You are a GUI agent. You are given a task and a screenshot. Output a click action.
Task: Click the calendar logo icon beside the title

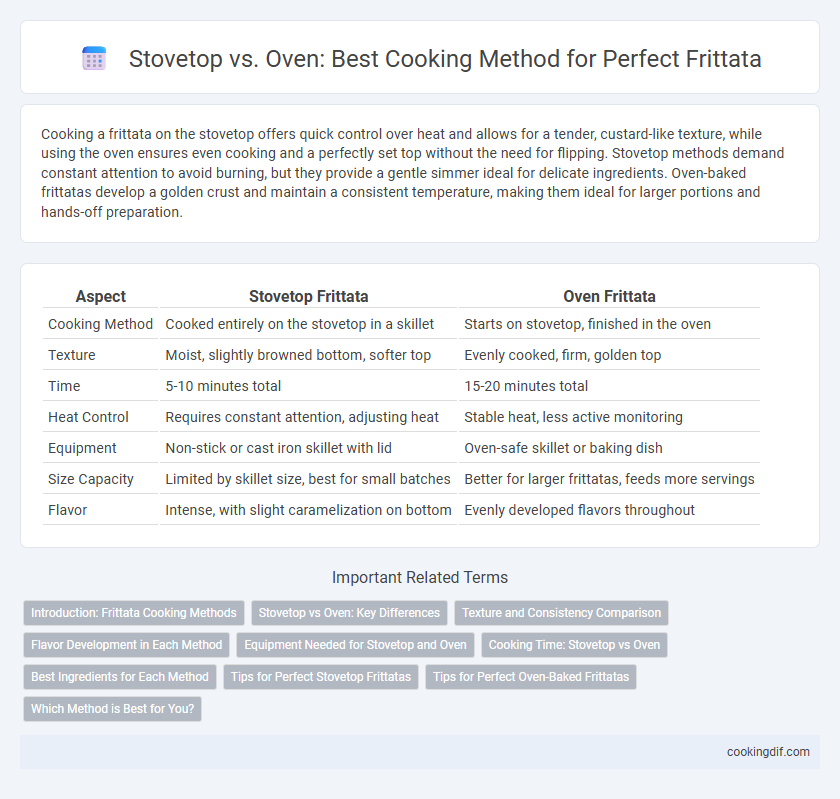94,58
